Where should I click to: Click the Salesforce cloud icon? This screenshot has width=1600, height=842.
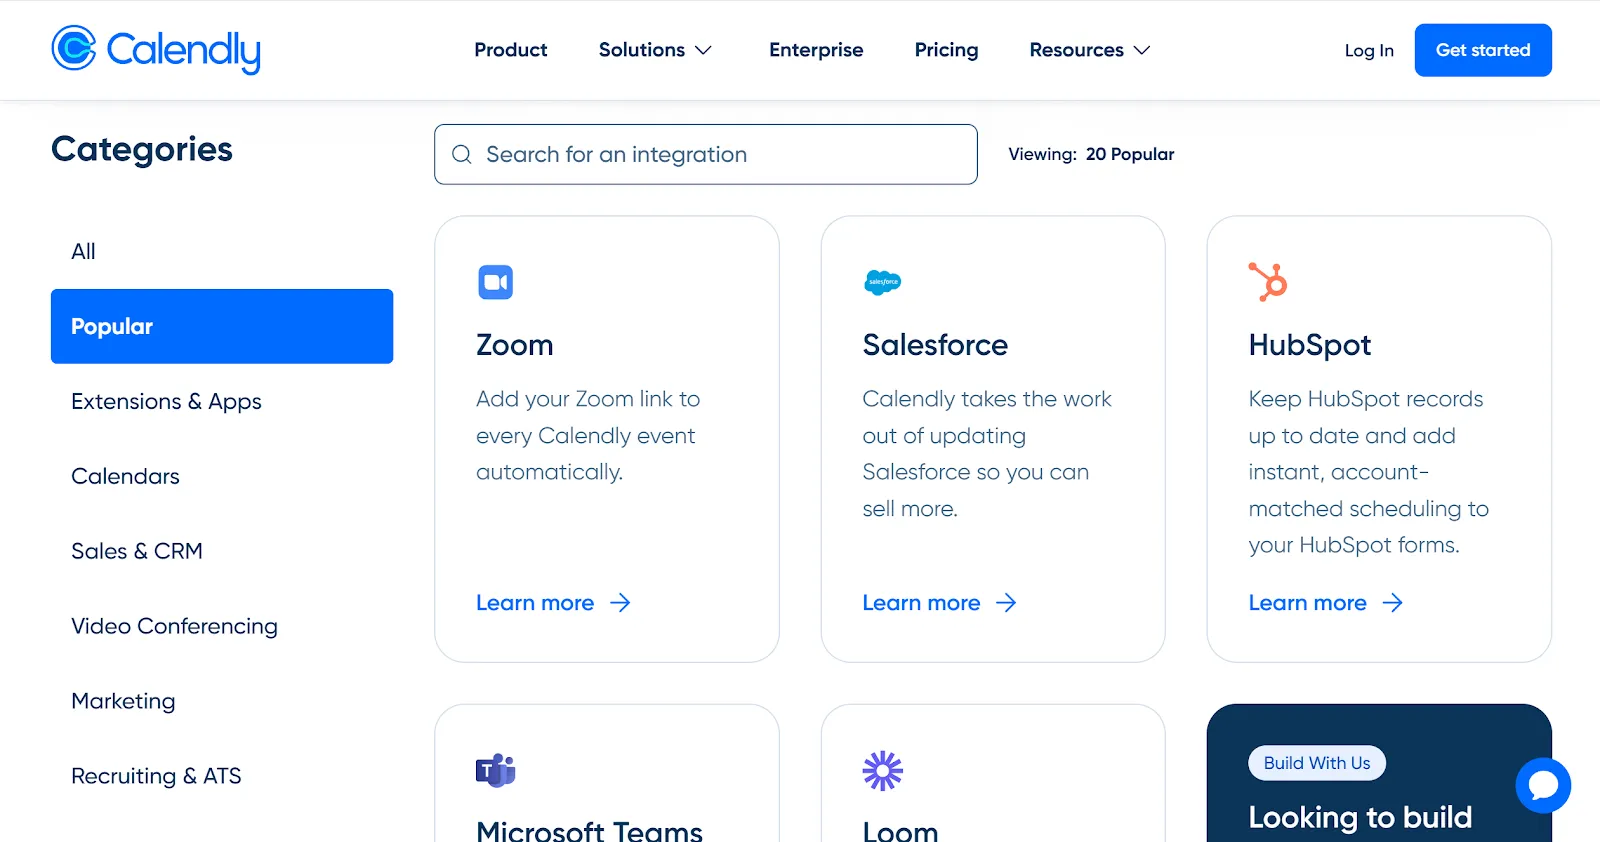pyautogui.click(x=882, y=282)
